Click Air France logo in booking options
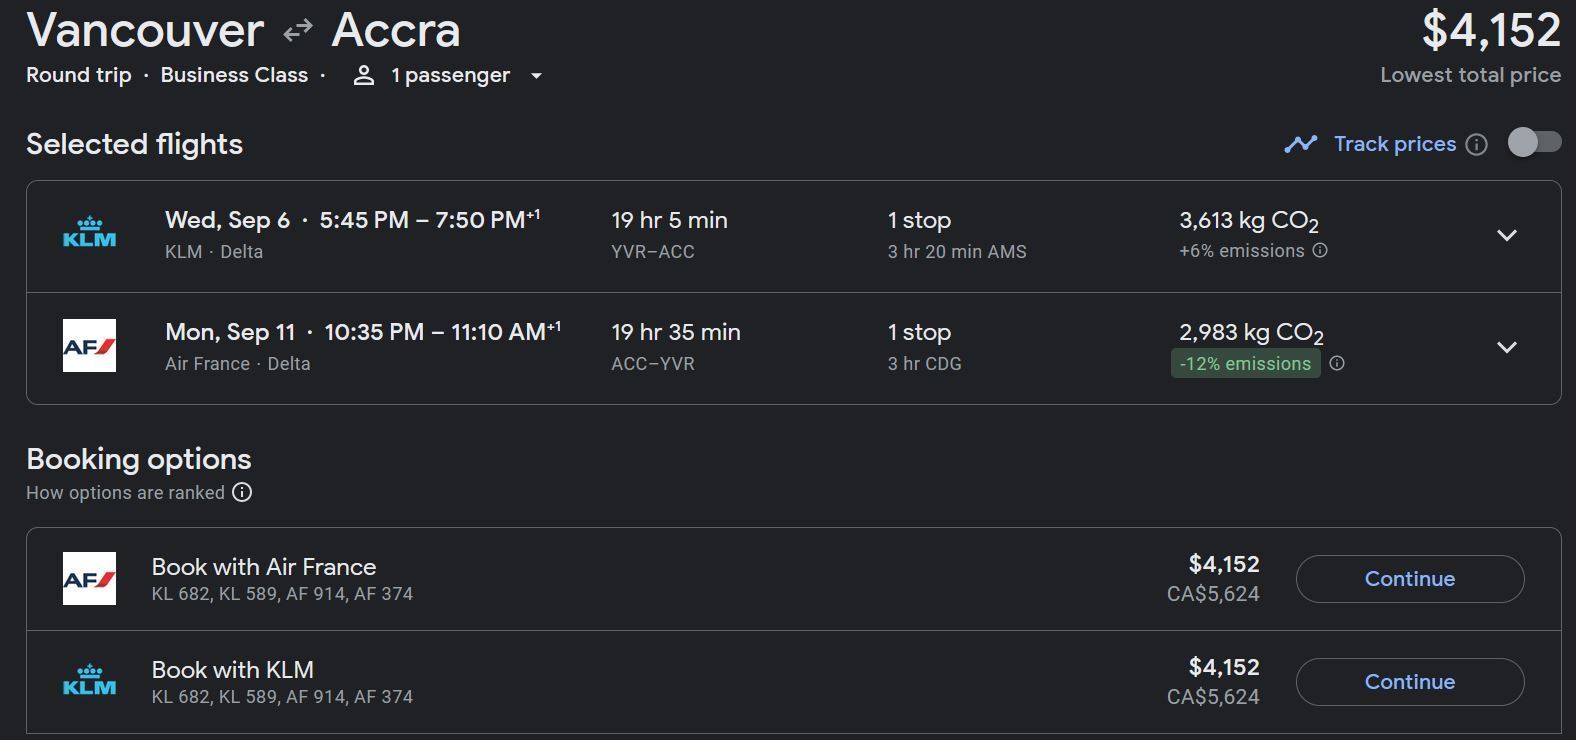The height and width of the screenshot is (740, 1576). tap(89, 578)
